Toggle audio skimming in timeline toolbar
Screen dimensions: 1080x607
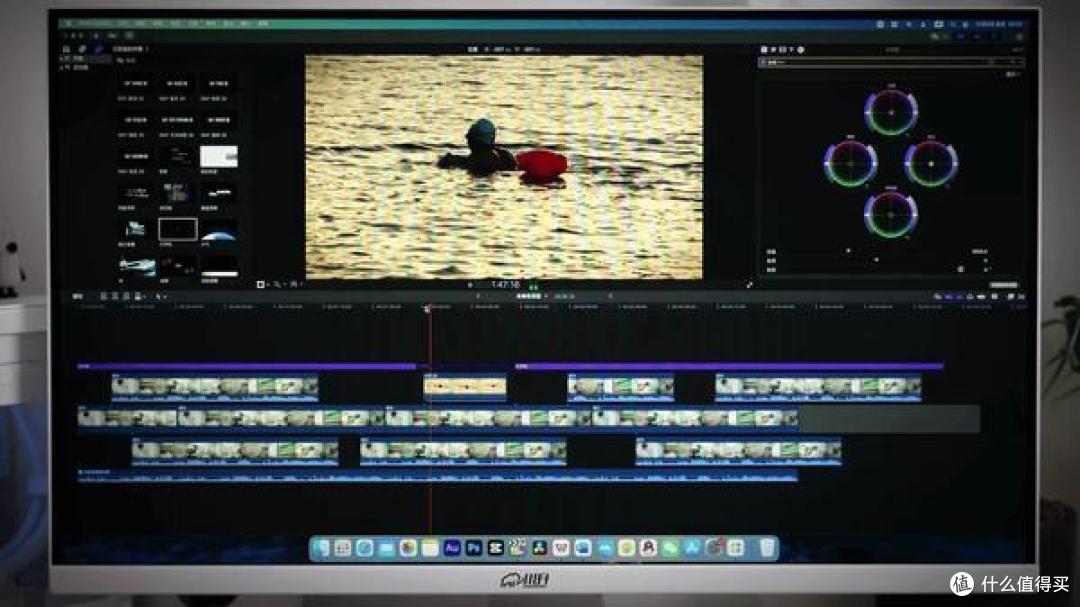tap(959, 297)
